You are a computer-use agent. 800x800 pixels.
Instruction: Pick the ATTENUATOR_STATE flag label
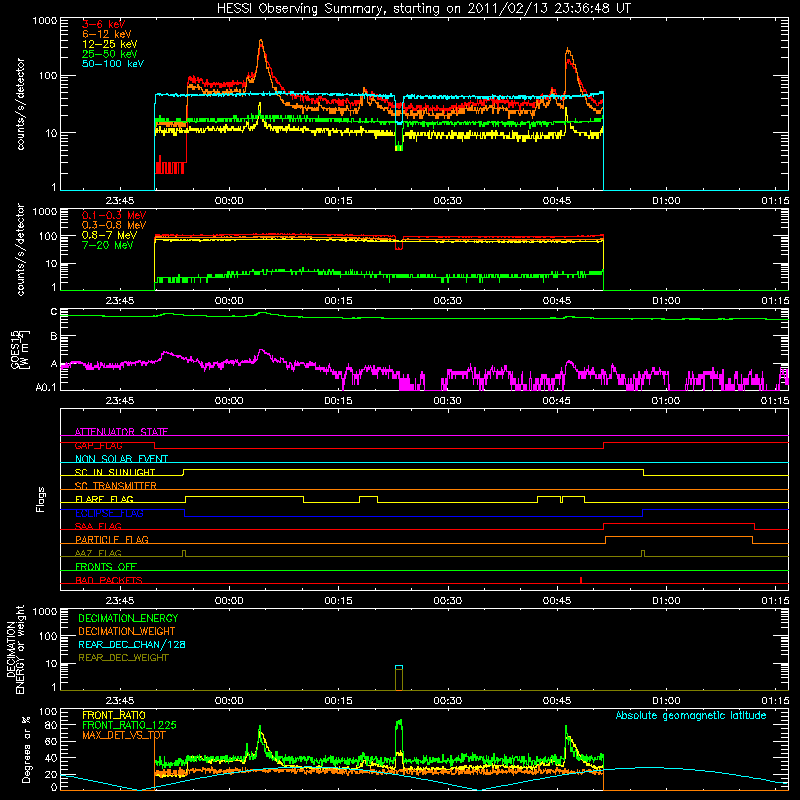click(x=121, y=432)
